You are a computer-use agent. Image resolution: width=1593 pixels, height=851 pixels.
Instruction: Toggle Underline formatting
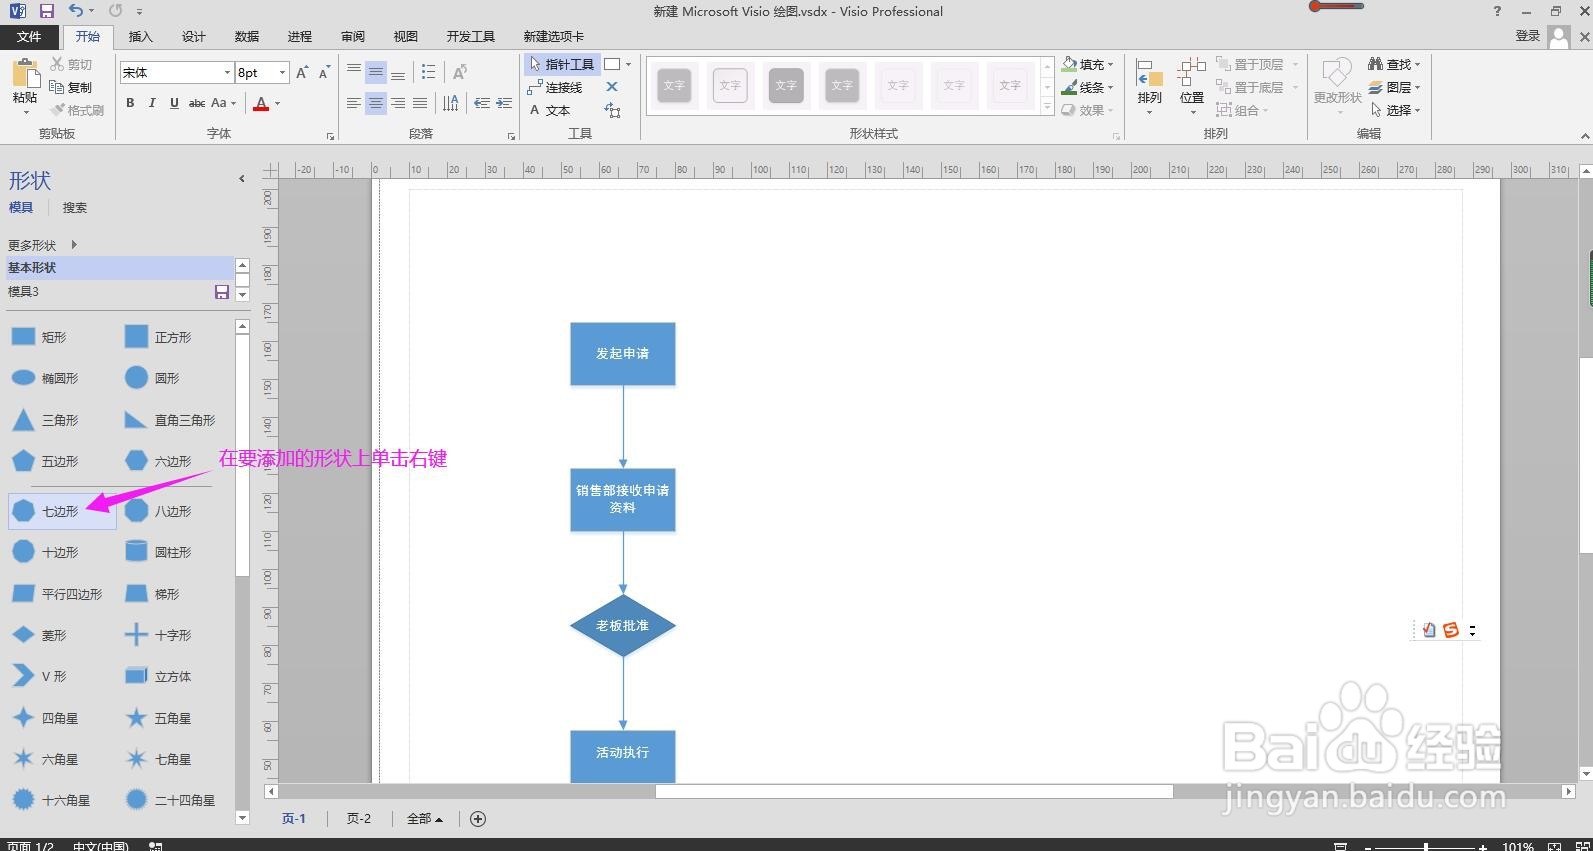pos(174,103)
